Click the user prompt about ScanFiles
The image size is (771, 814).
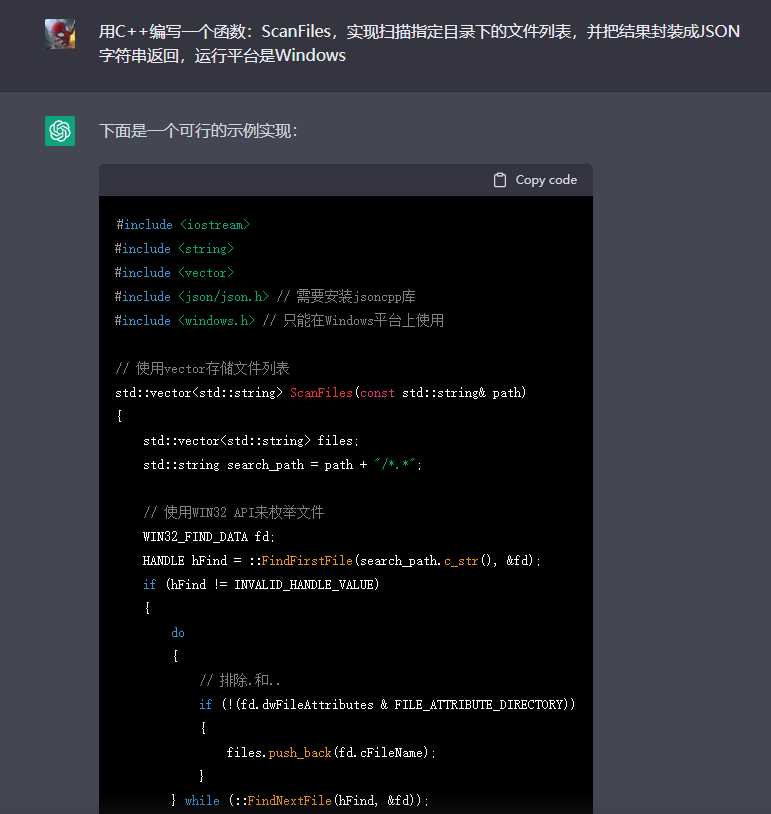point(419,43)
